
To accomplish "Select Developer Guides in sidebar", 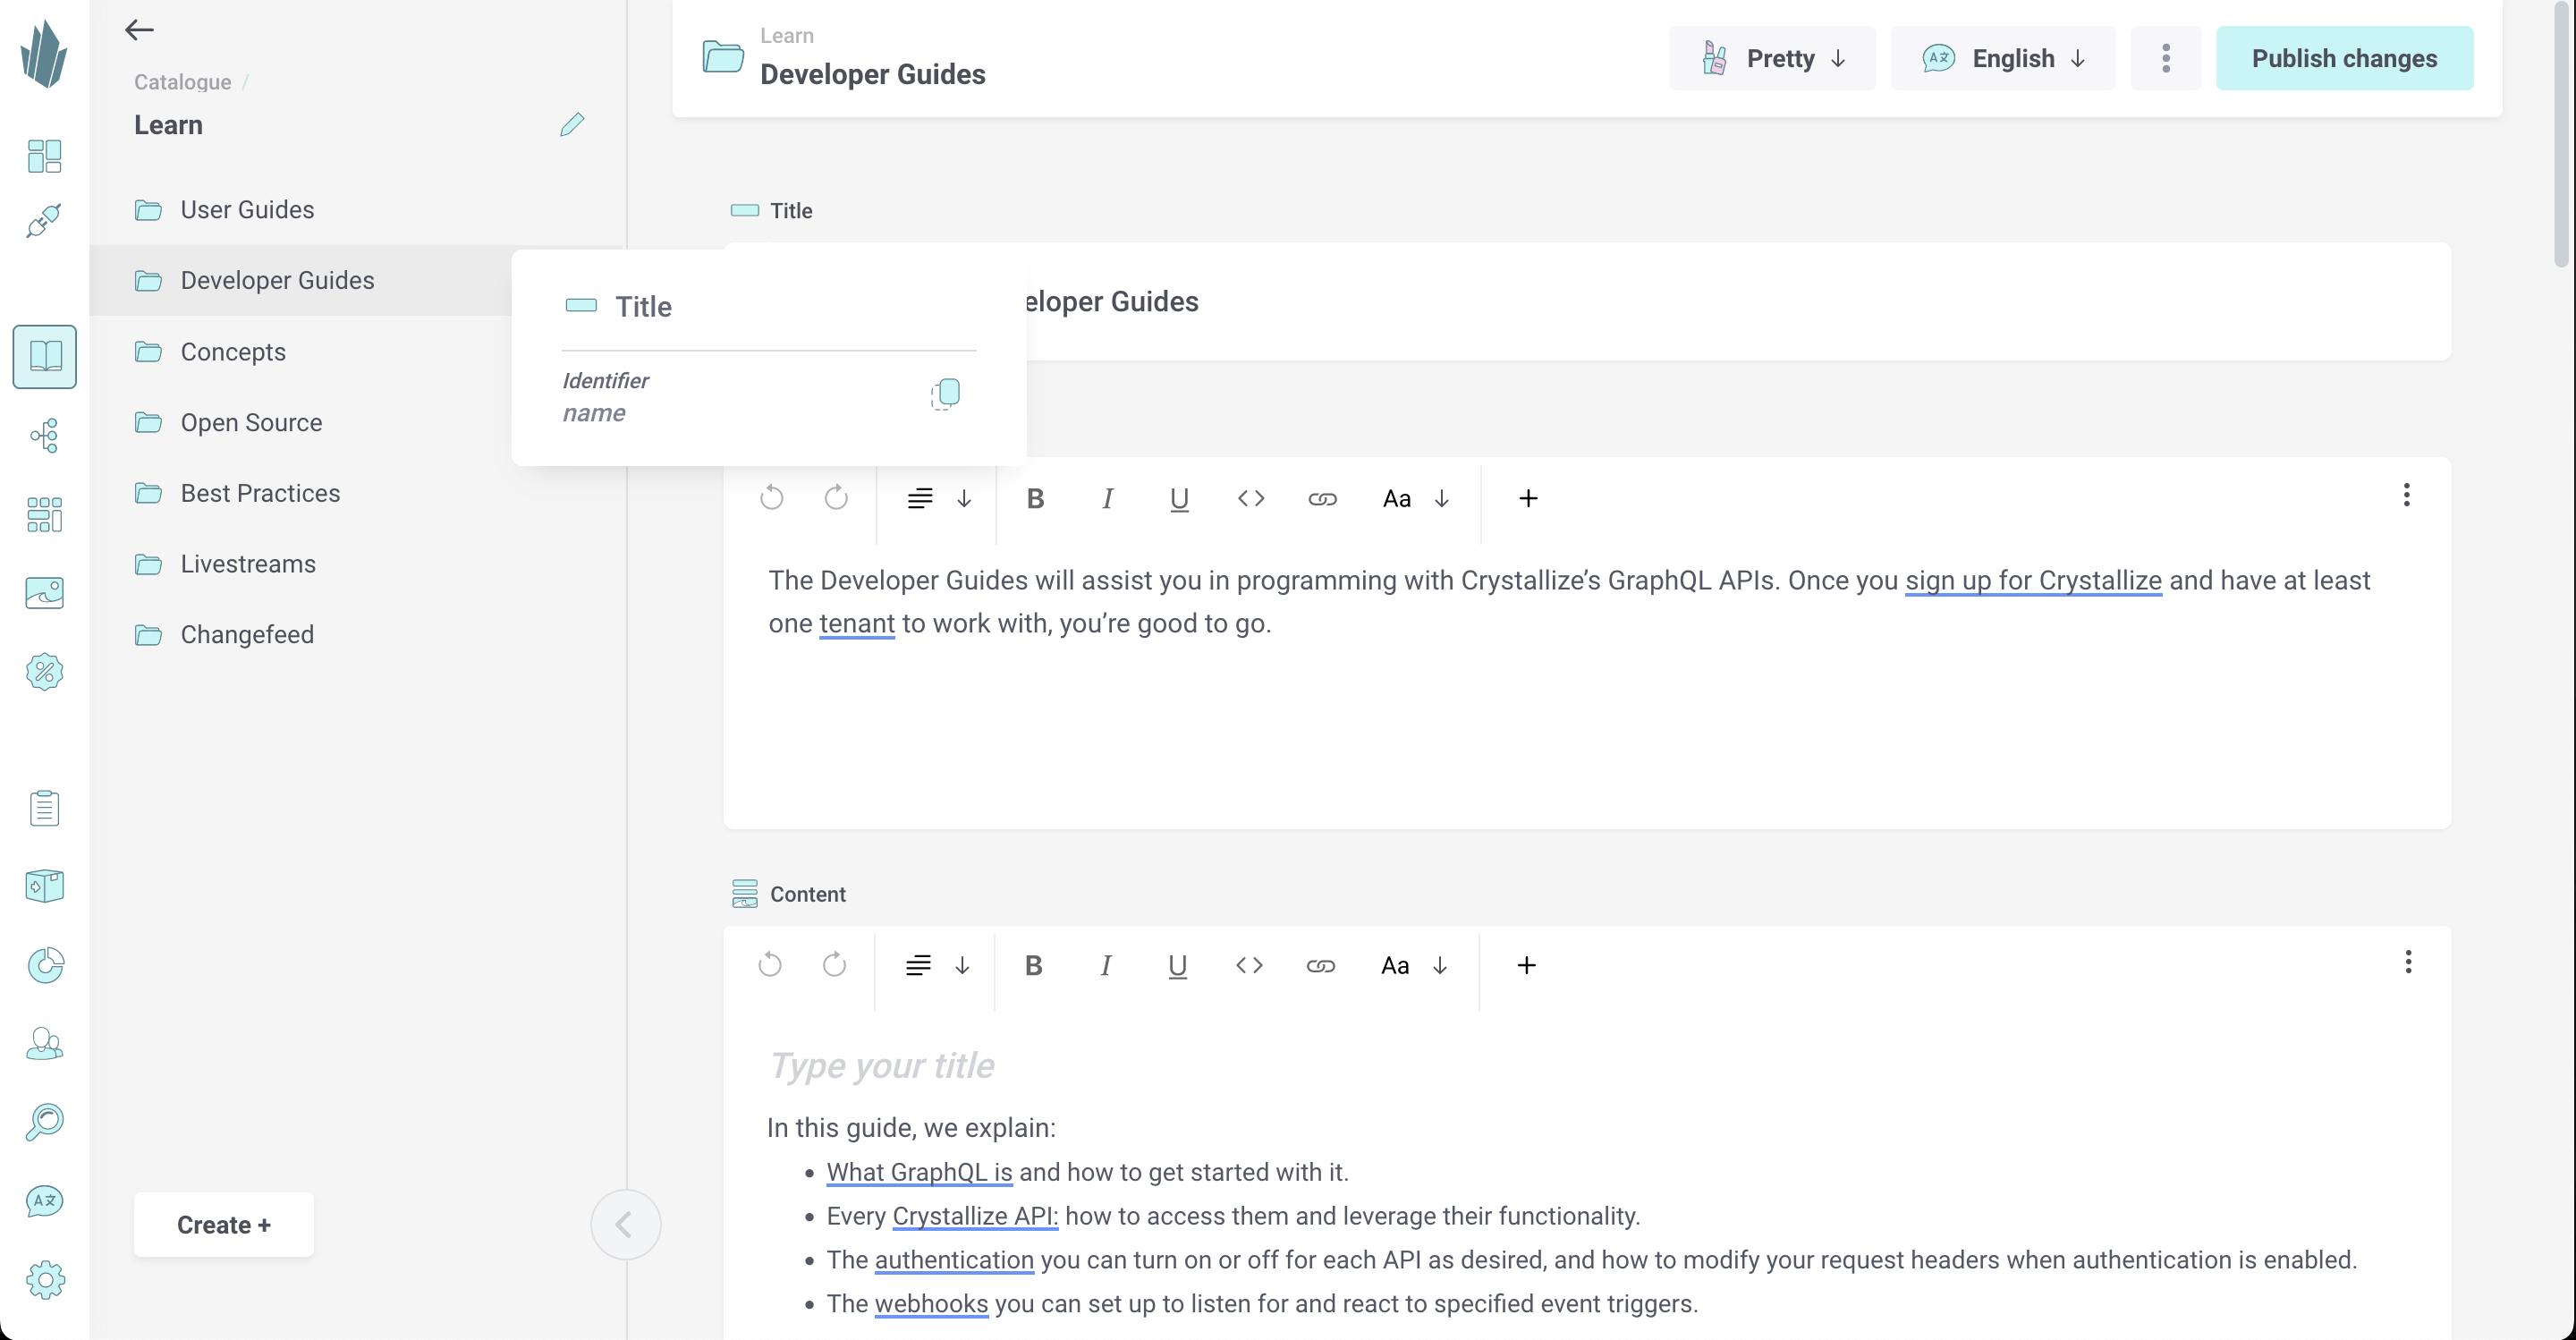I will [277, 280].
